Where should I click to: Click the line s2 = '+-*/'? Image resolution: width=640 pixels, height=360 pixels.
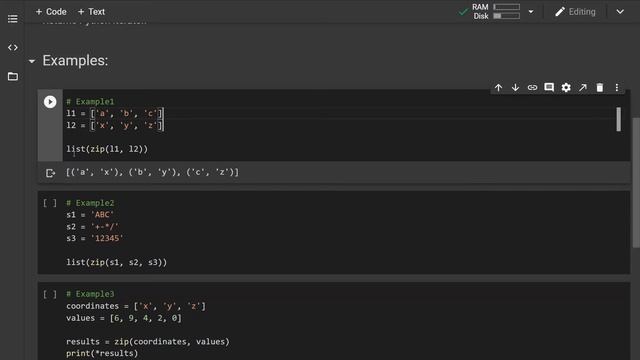pyautogui.click(x=93, y=227)
